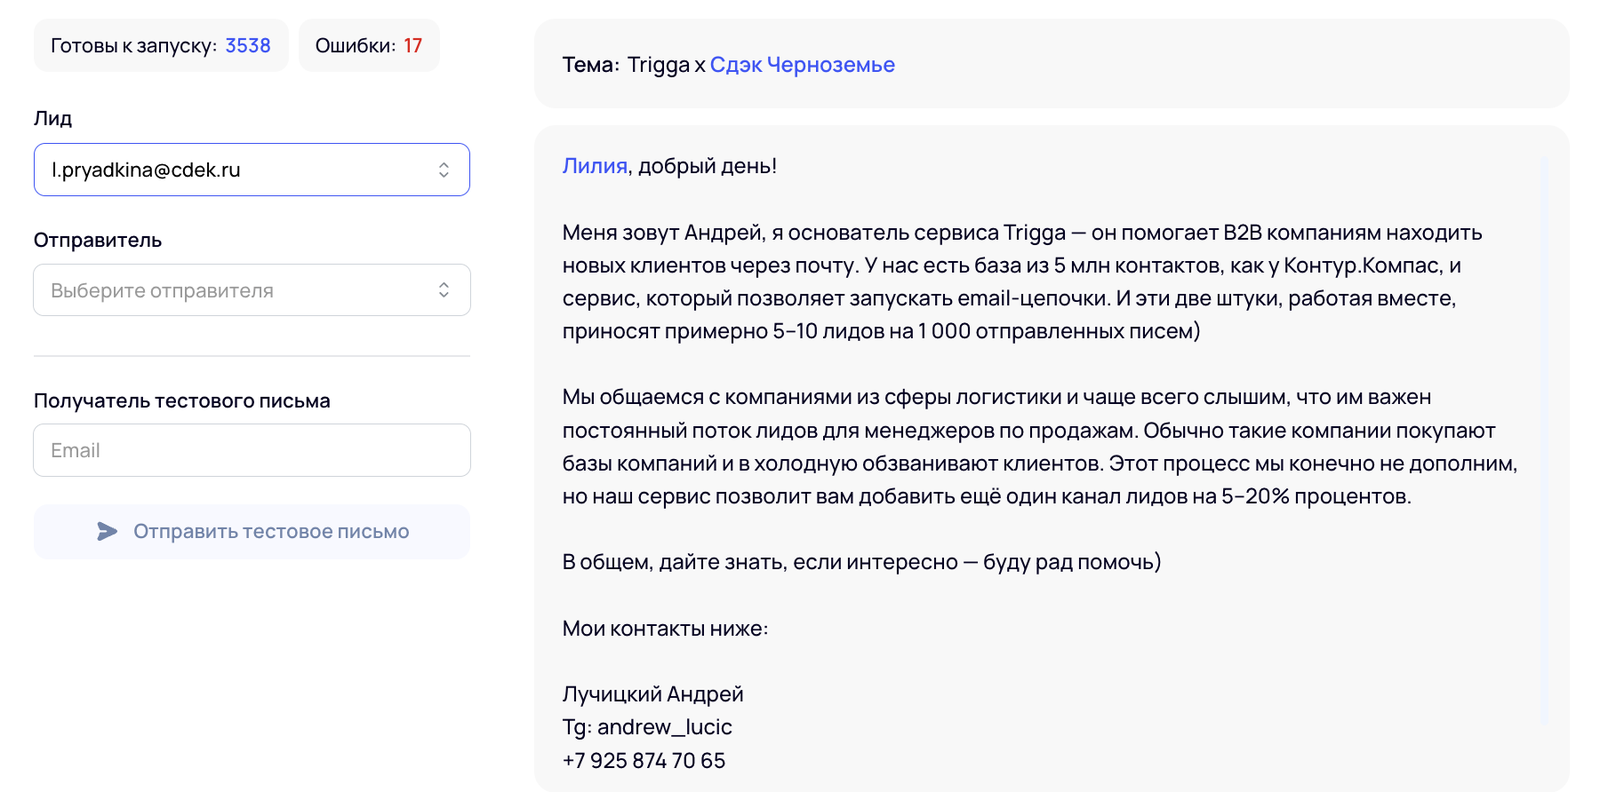1600x792 pixels.
Task: Click the Telegram handle "Tg: andrew_lucic"
Action: point(647,727)
